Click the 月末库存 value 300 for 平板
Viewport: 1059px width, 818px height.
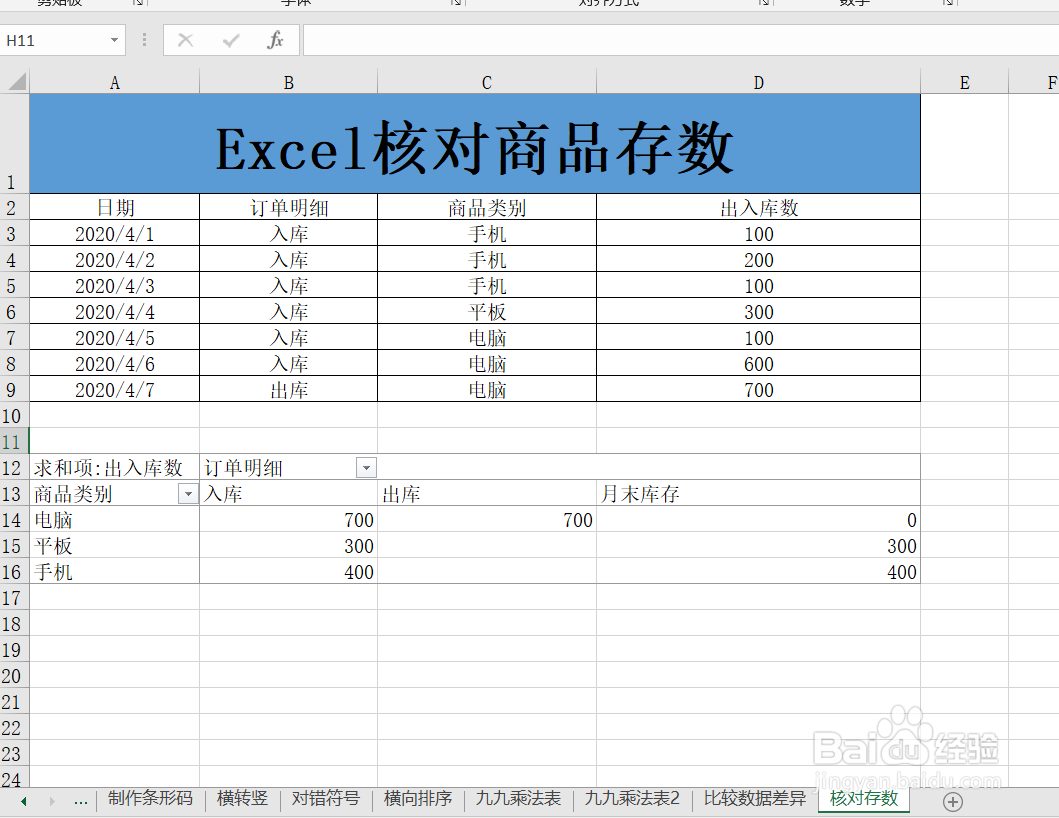(758, 546)
